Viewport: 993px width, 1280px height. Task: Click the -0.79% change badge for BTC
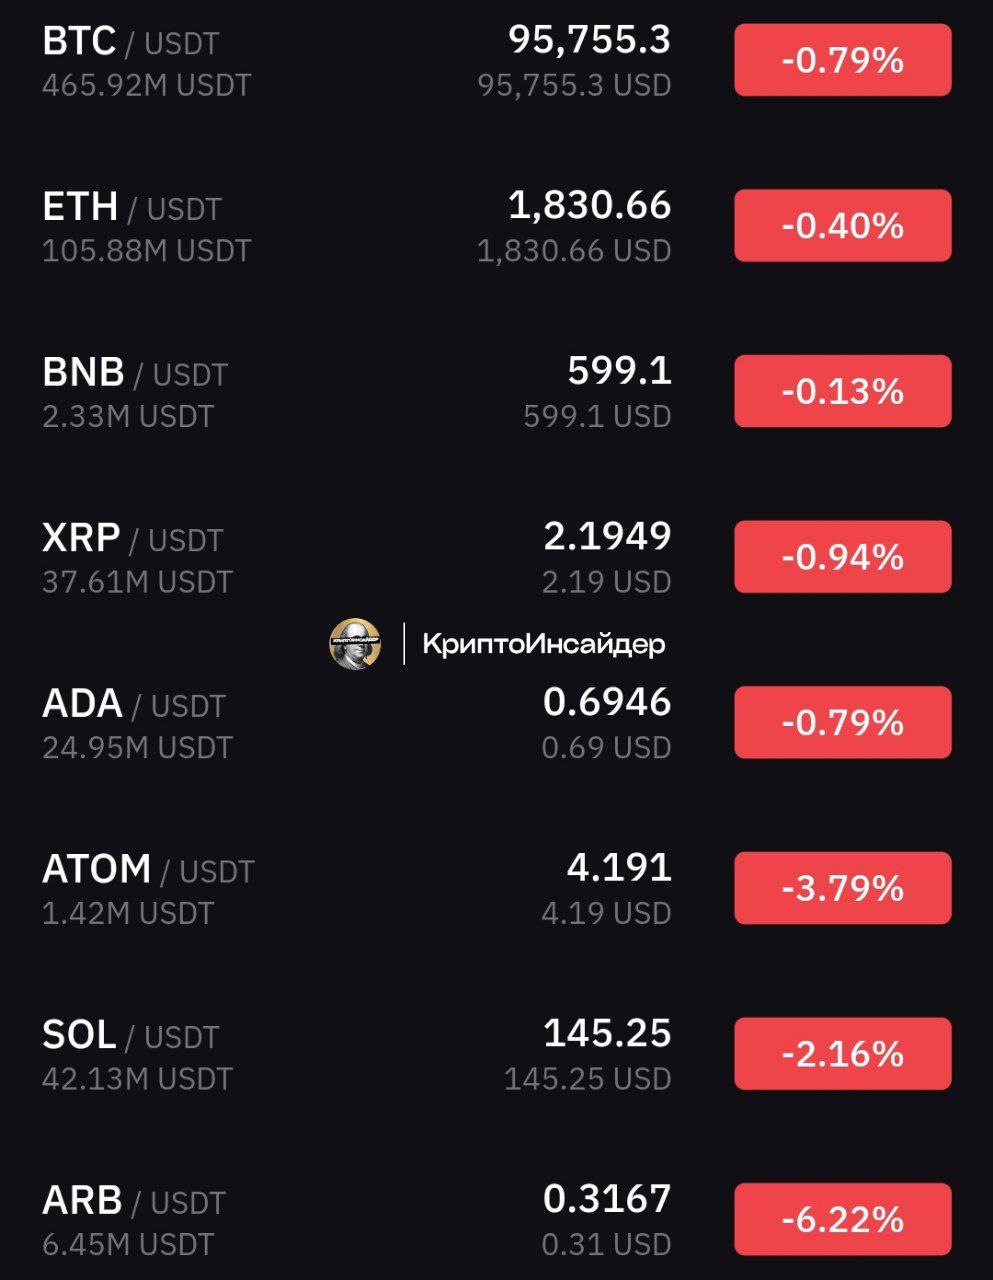coord(843,61)
